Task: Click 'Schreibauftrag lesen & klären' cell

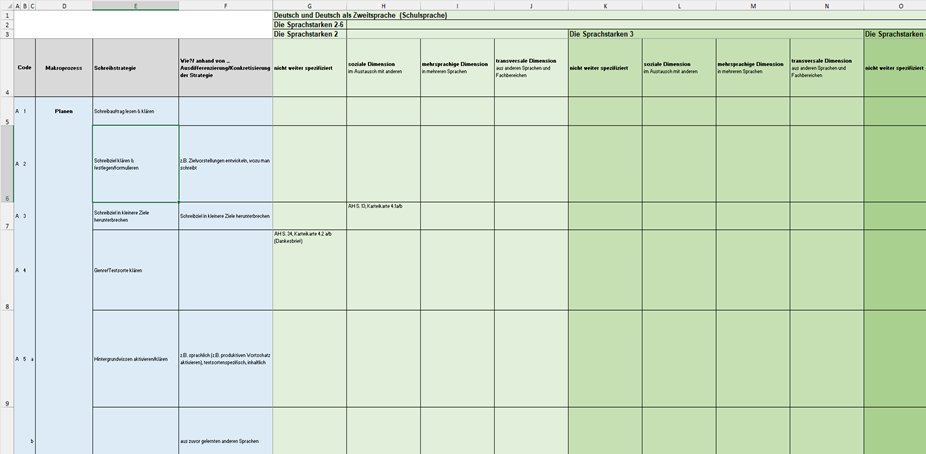Action: click(x=135, y=111)
